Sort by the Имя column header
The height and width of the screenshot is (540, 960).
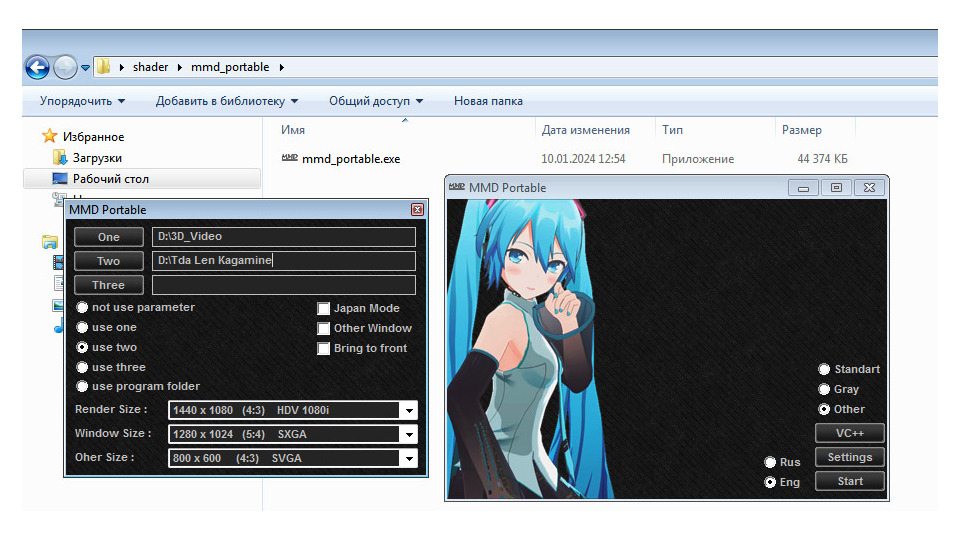pyautogui.click(x=293, y=130)
